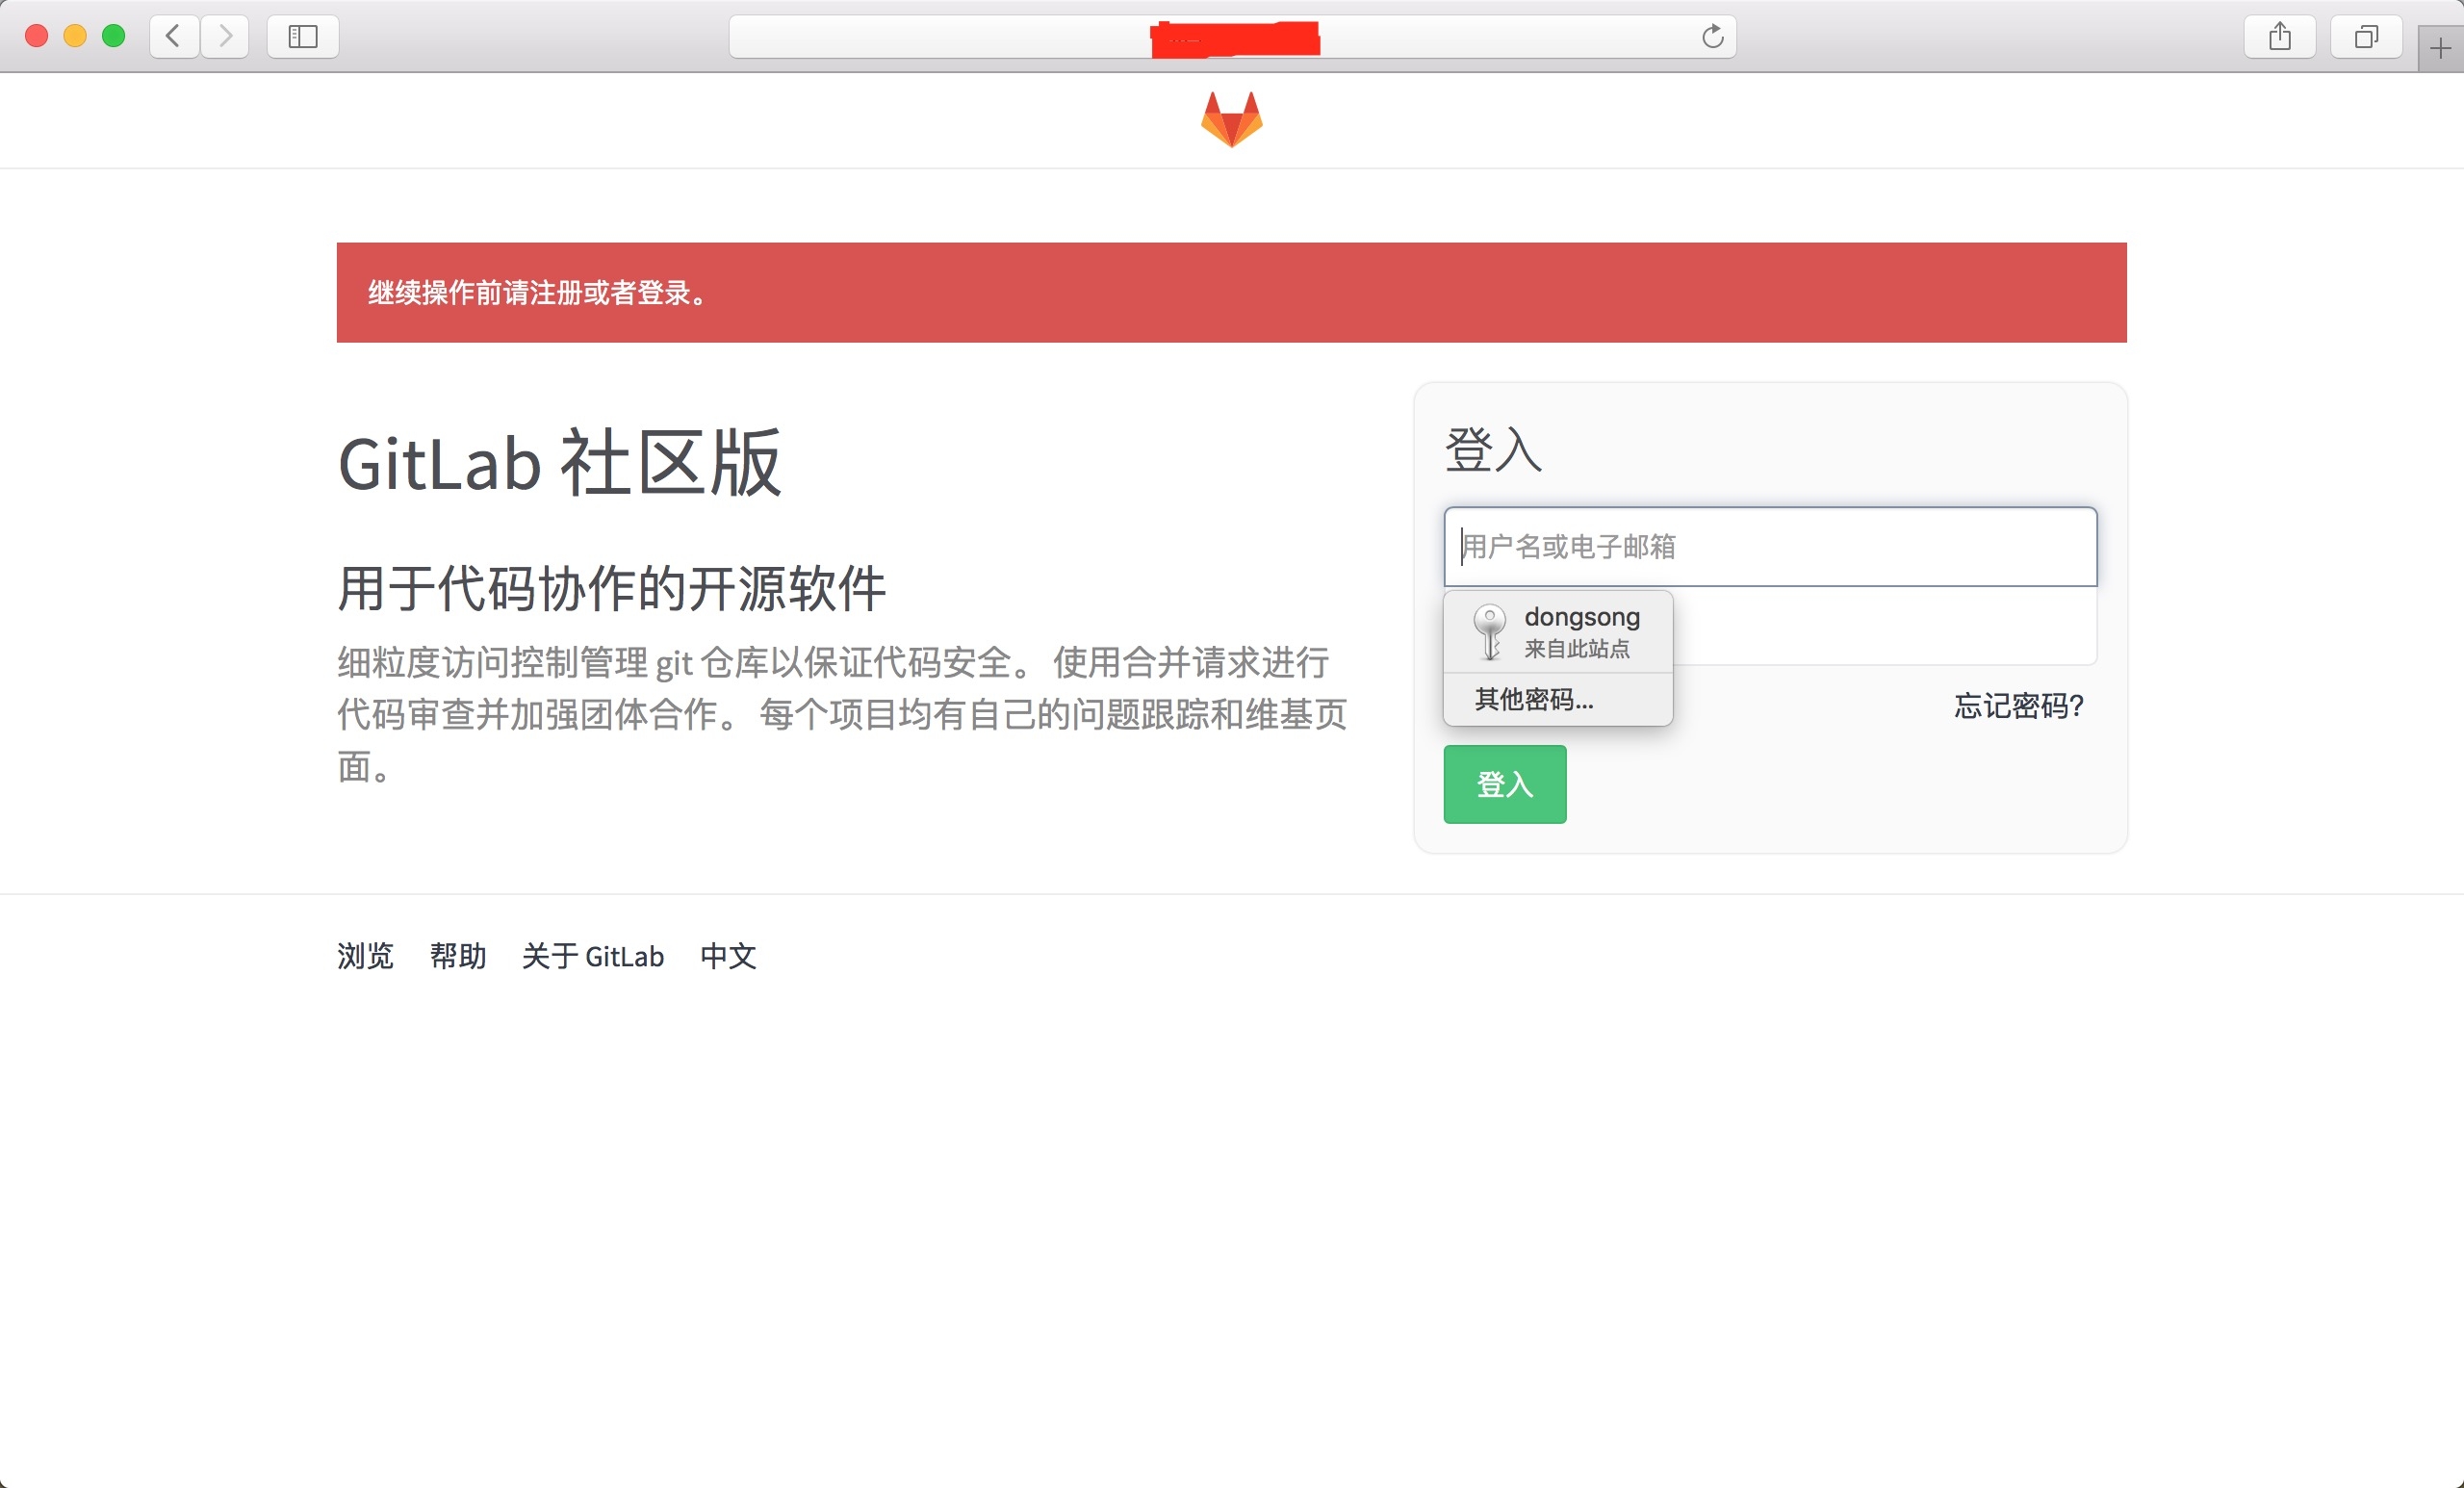This screenshot has width=2464, height=1488.
Task: Click the GitLab fox logo
Action: coord(1231,118)
